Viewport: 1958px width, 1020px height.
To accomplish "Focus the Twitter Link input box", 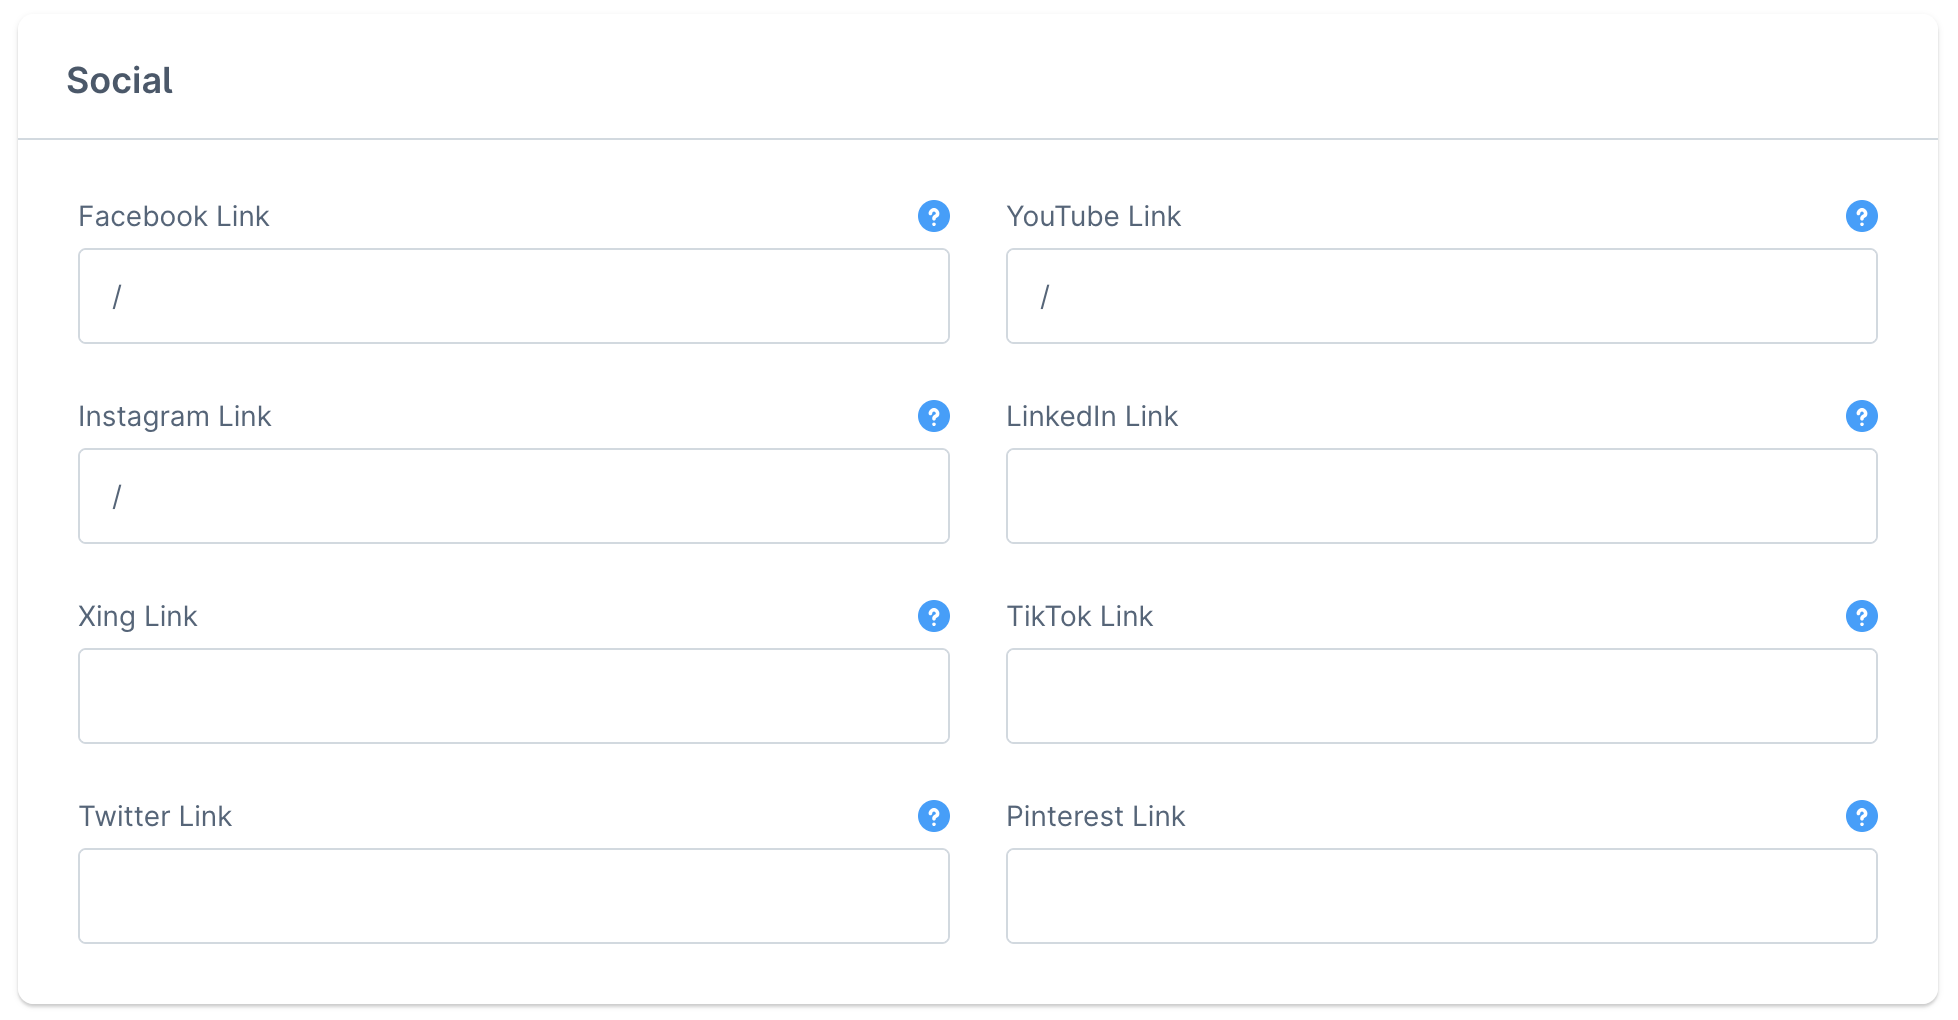I will pyautogui.click(x=513, y=896).
